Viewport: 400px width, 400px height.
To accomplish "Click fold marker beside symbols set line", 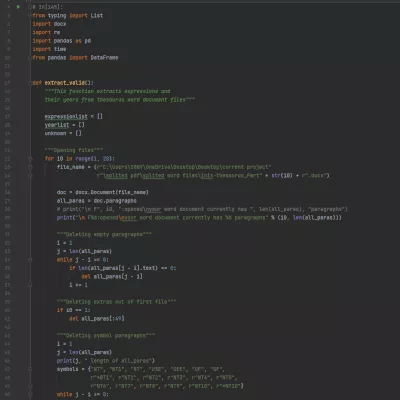I will click(30, 369).
